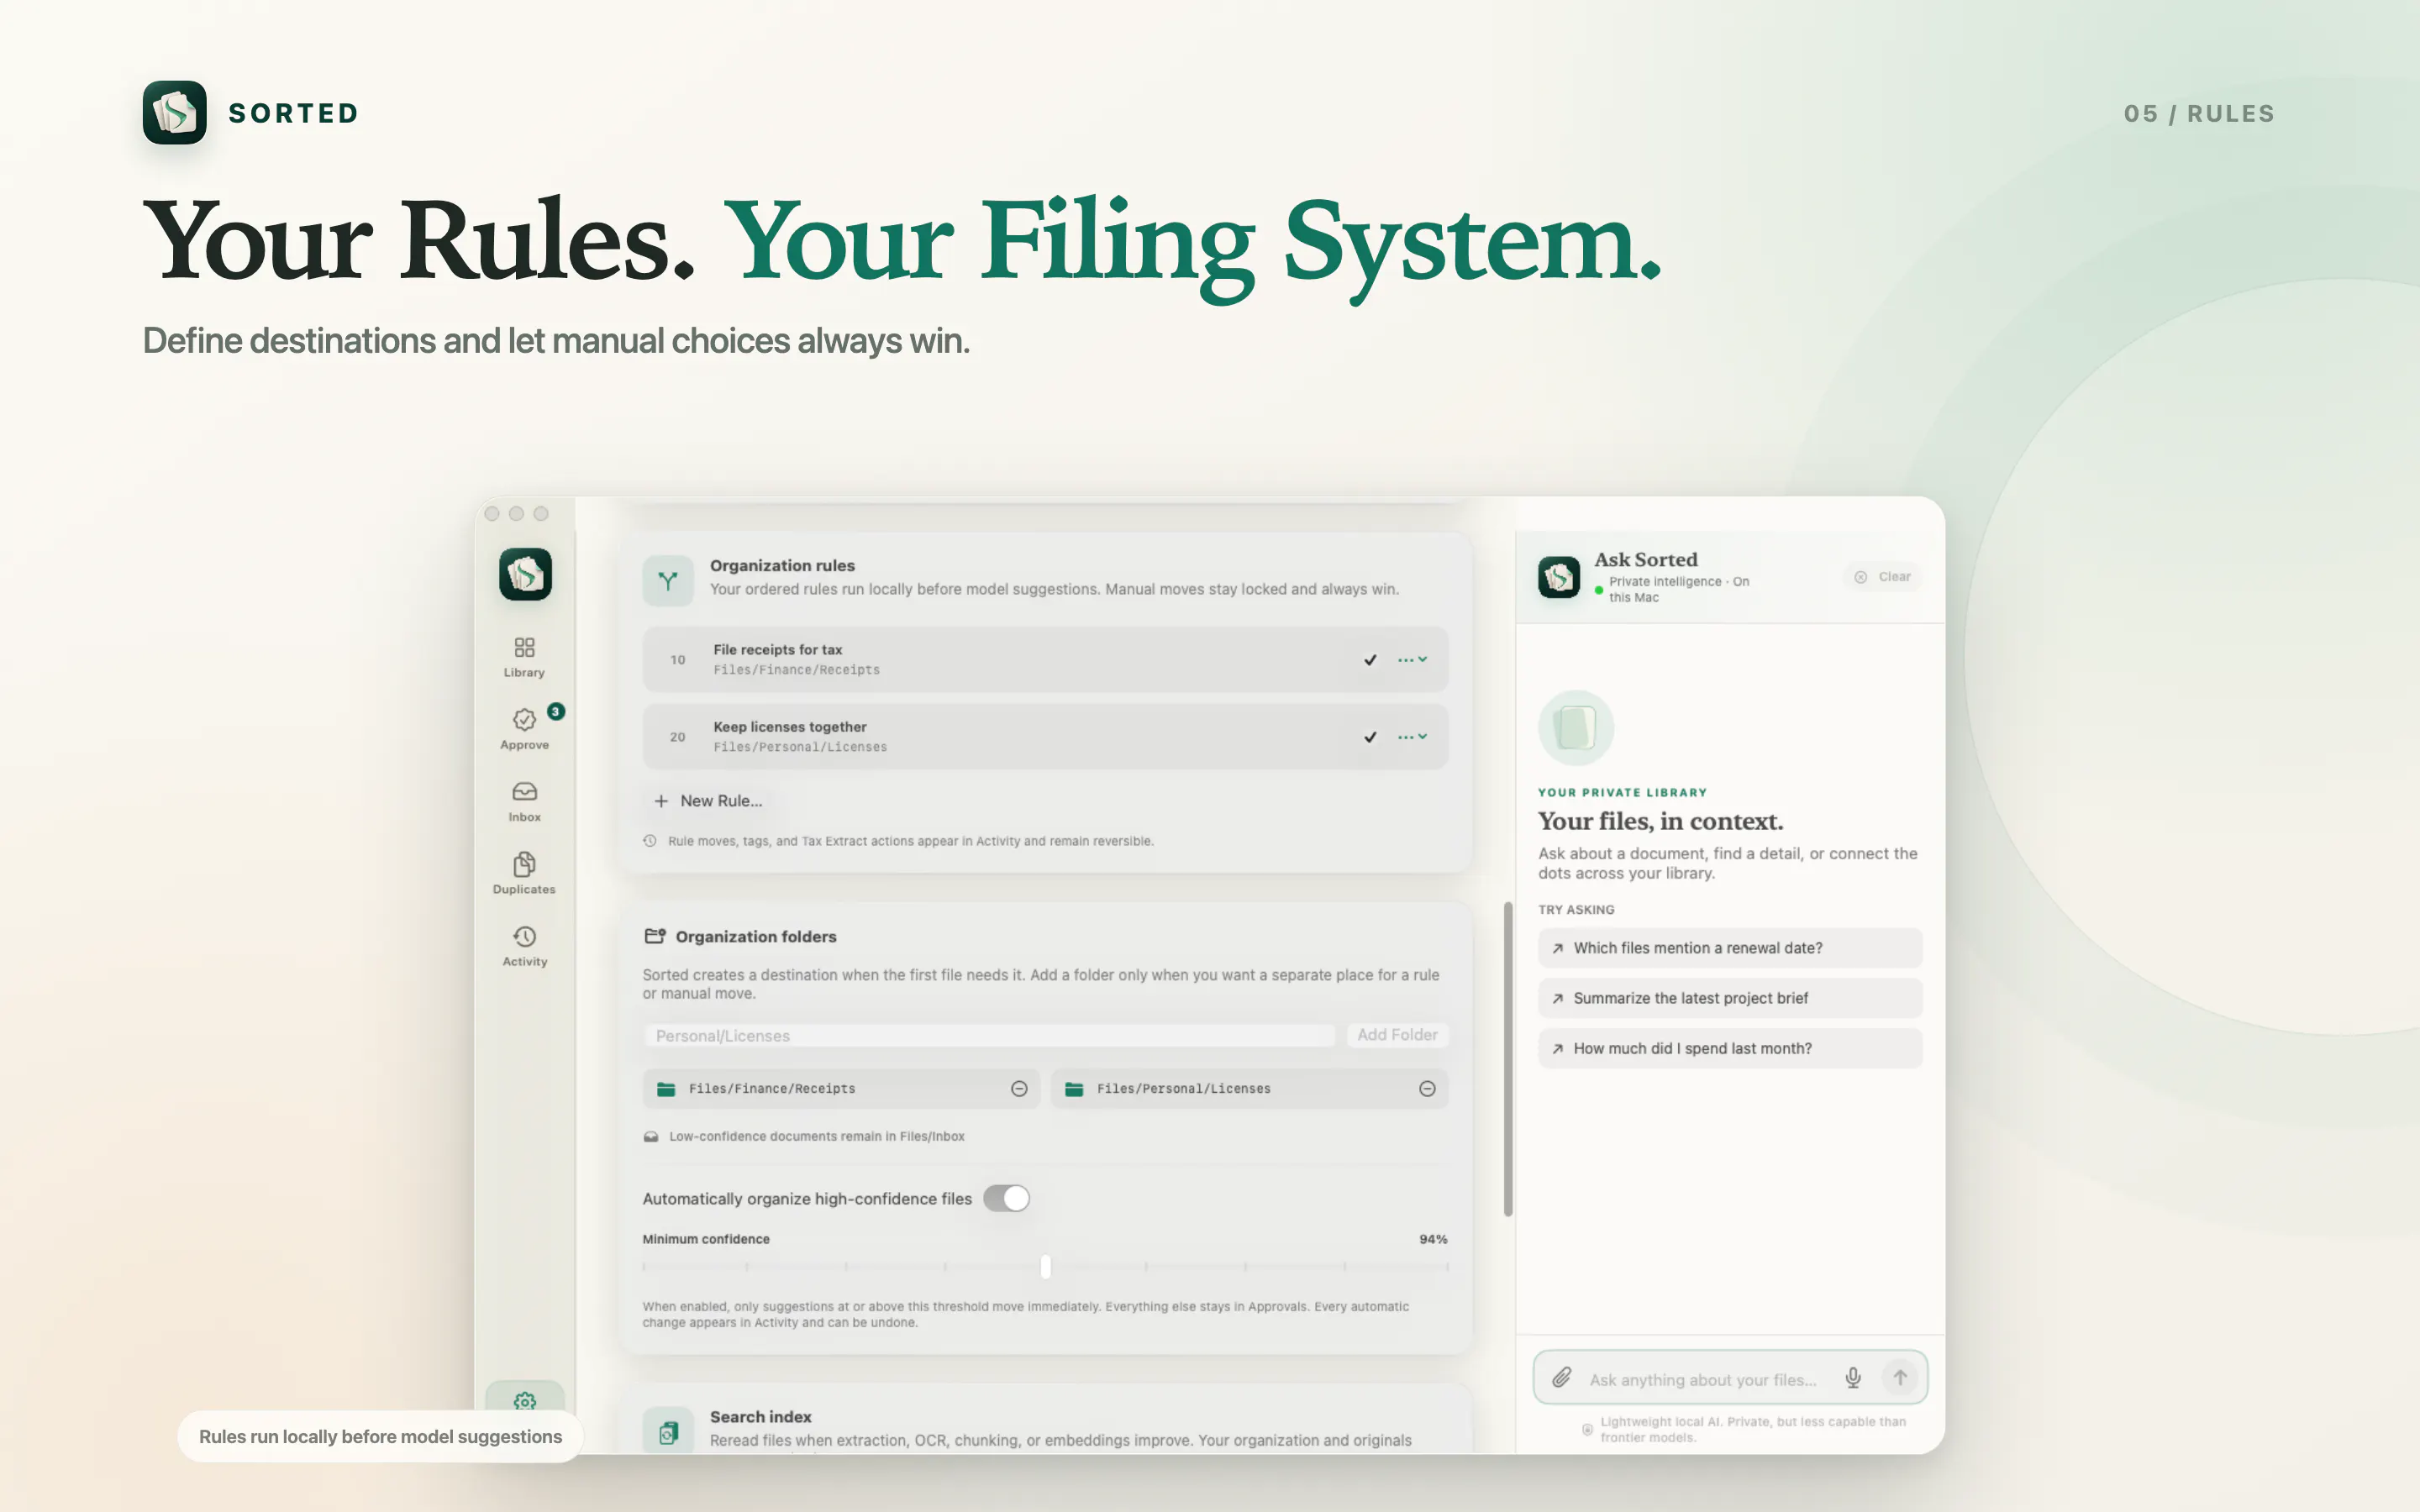Click the Minimum confidence slider handle
The width and height of the screenshot is (2420, 1512).
click(1045, 1267)
